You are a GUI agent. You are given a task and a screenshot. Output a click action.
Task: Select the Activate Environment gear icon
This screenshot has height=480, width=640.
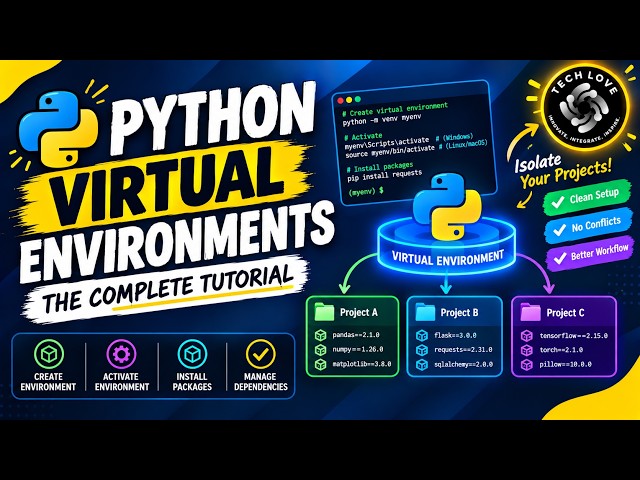[x=121, y=354]
